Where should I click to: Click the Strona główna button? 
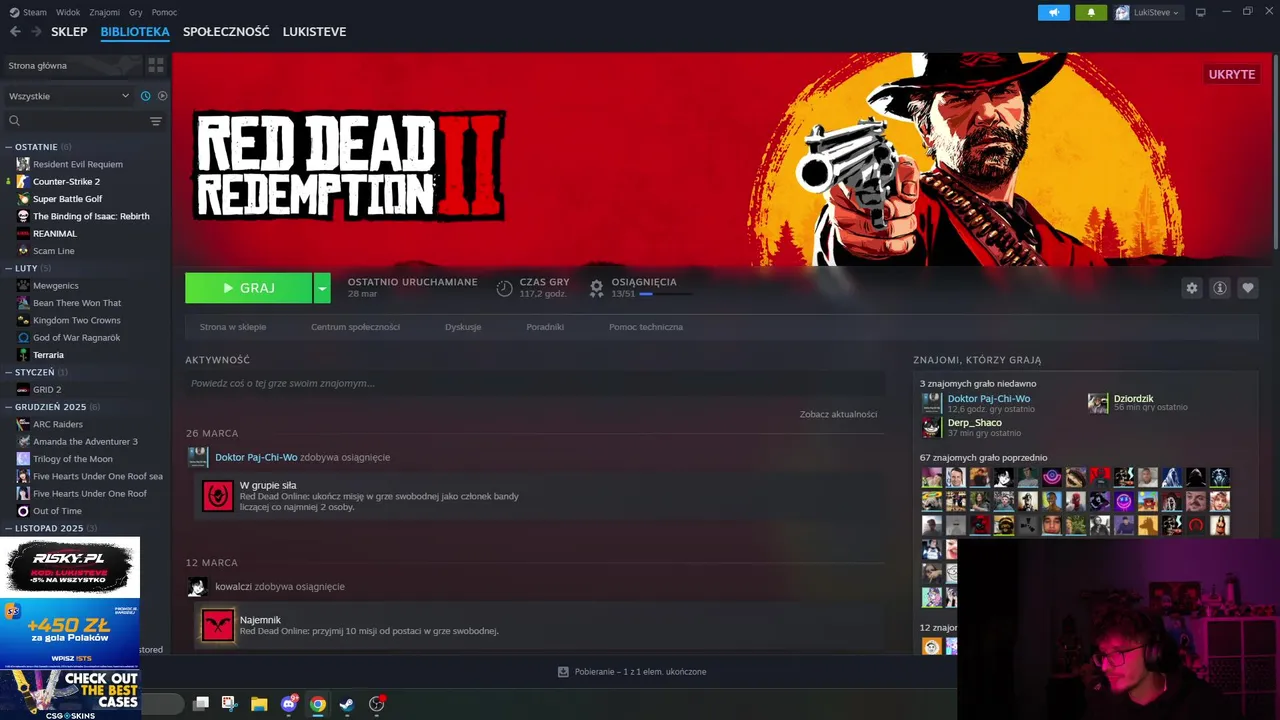click(72, 65)
